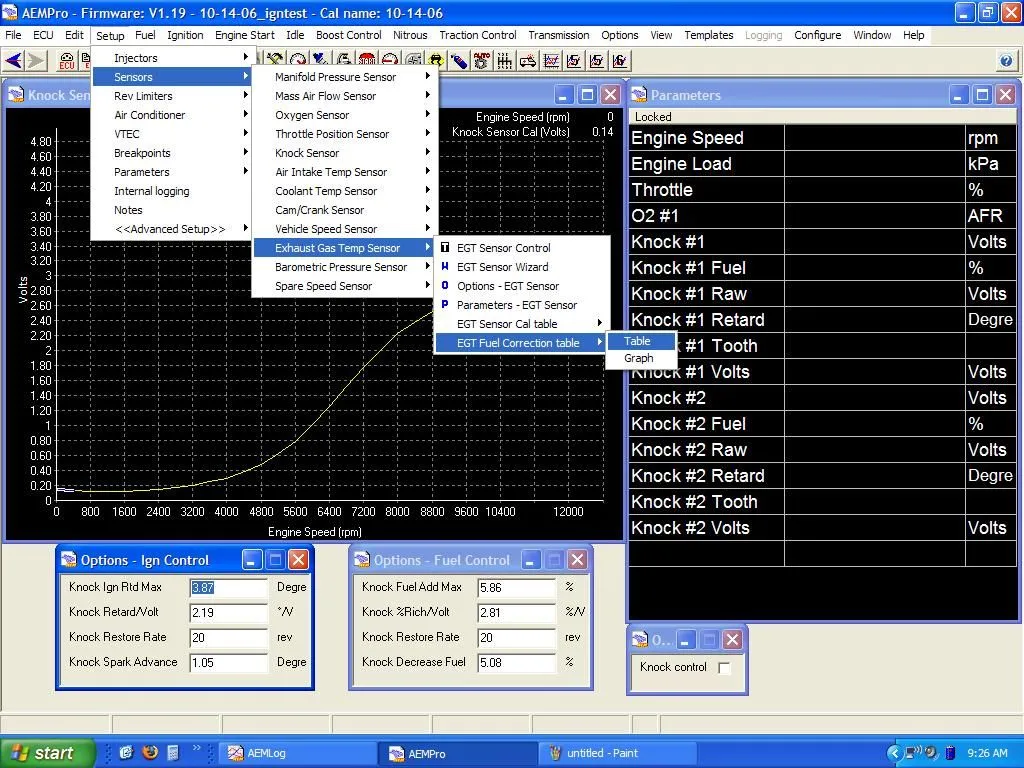Click the blue back arrow toolbar icon
The width and height of the screenshot is (1024, 768).
13,61
